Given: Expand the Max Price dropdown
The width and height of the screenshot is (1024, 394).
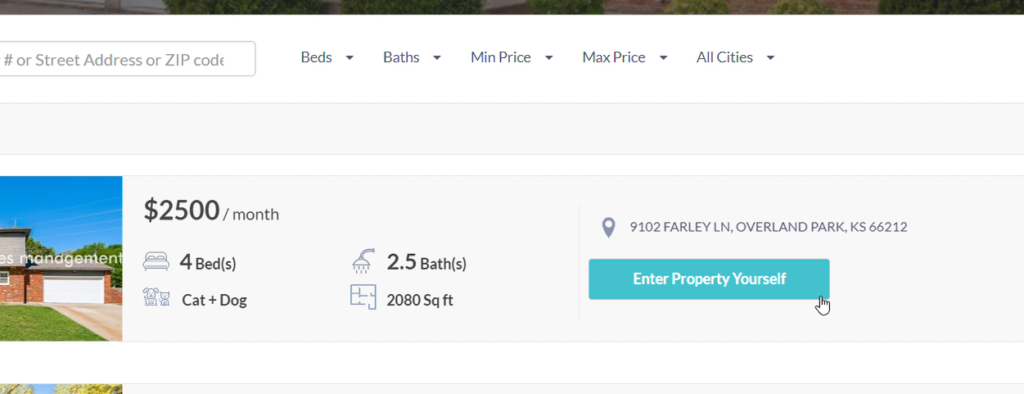Looking at the screenshot, I should point(625,57).
